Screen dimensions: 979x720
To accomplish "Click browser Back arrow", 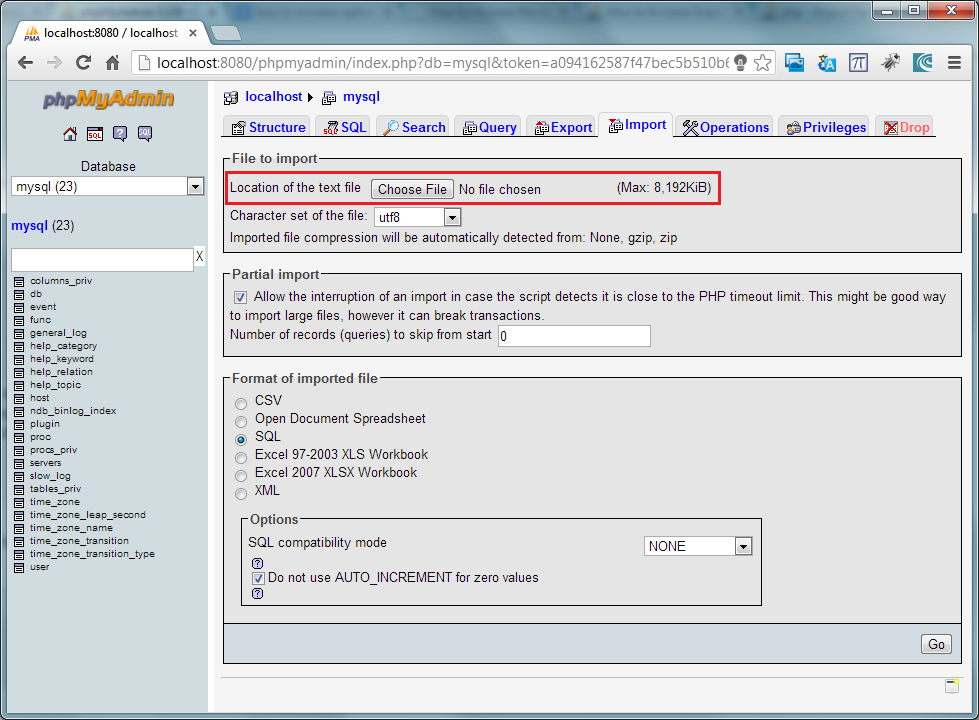I will tap(26, 62).
